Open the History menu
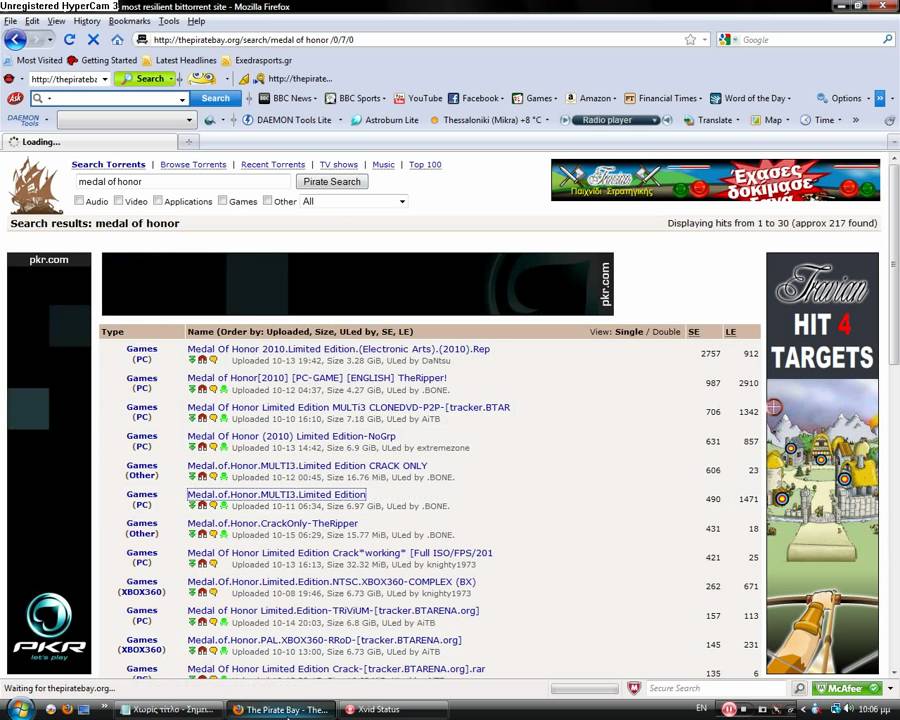 click(x=87, y=21)
